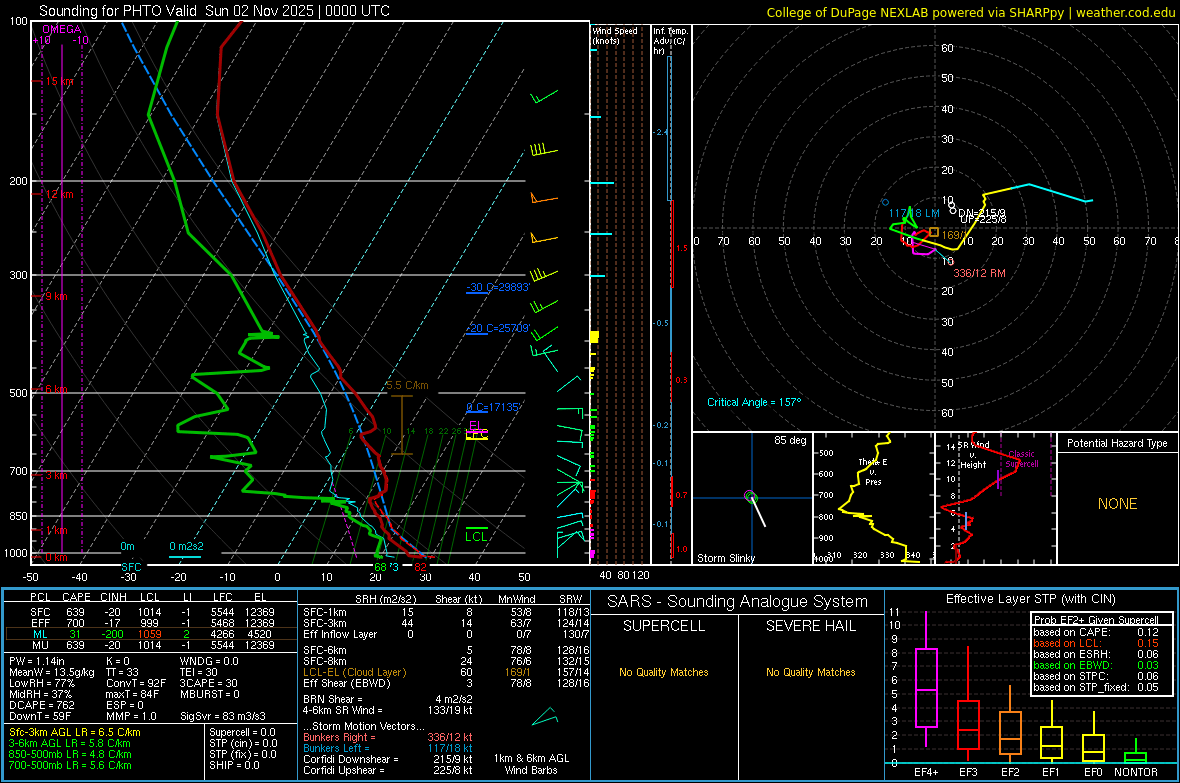1180x783 pixels.
Task: Click the Effective Layer STP (with CIN) title
Action: click(x=1031, y=599)
